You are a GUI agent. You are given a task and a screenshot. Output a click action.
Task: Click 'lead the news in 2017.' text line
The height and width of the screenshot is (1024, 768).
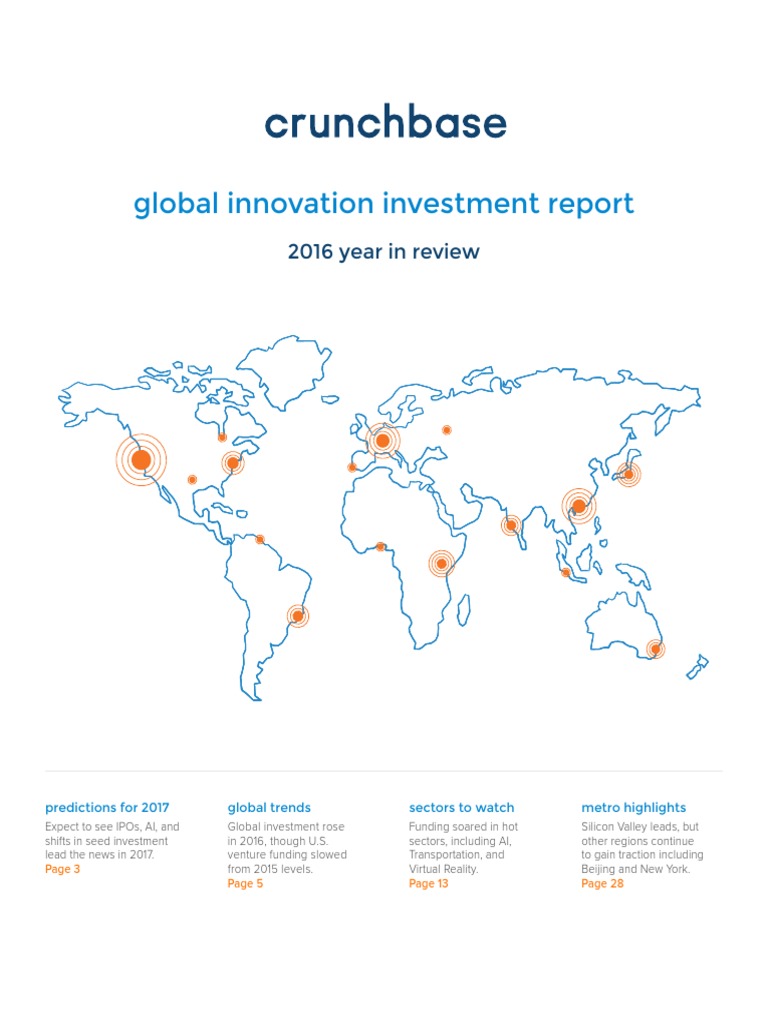(x=100, y=855)
